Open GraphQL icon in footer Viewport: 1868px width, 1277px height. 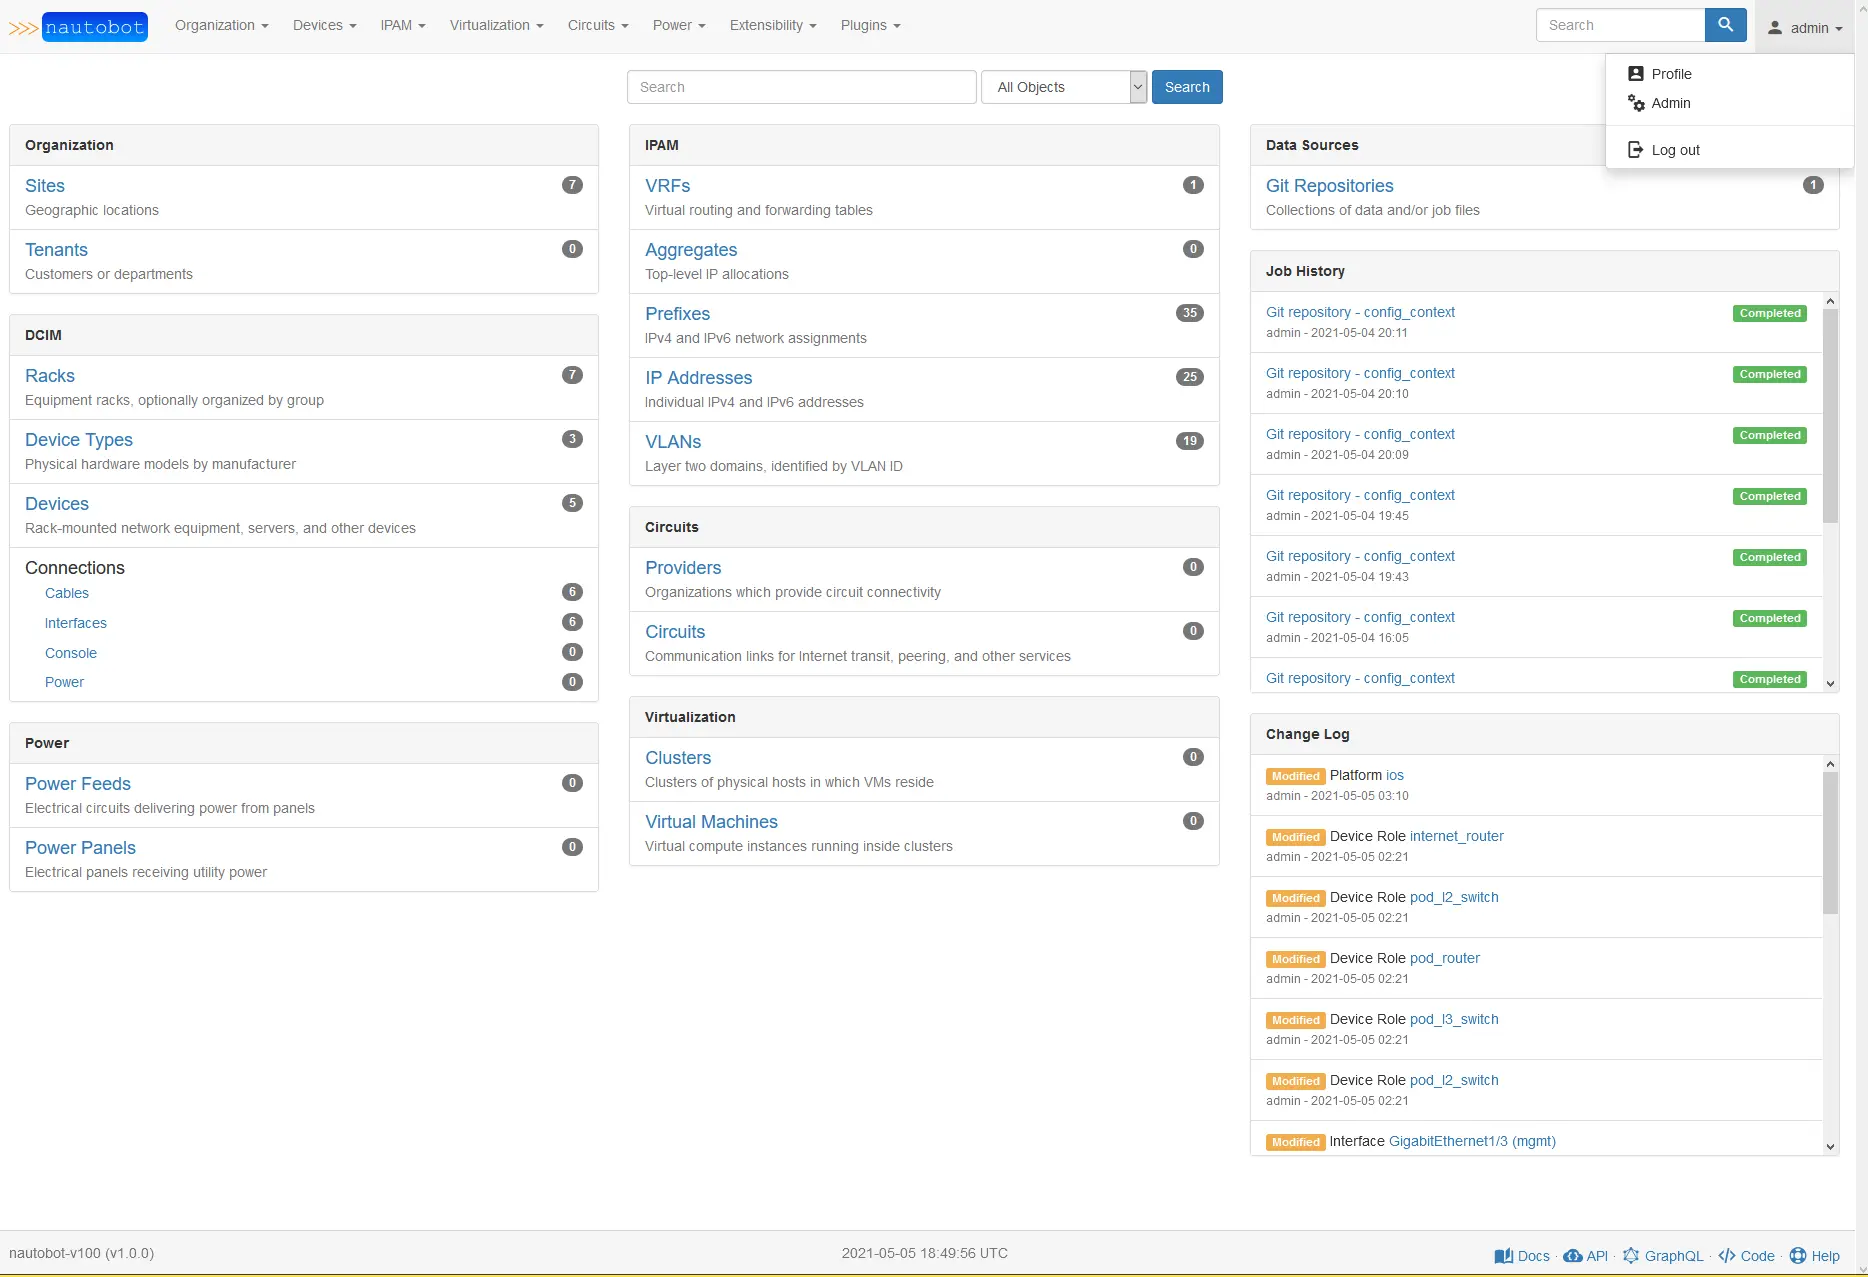tap(1631, 1256)
